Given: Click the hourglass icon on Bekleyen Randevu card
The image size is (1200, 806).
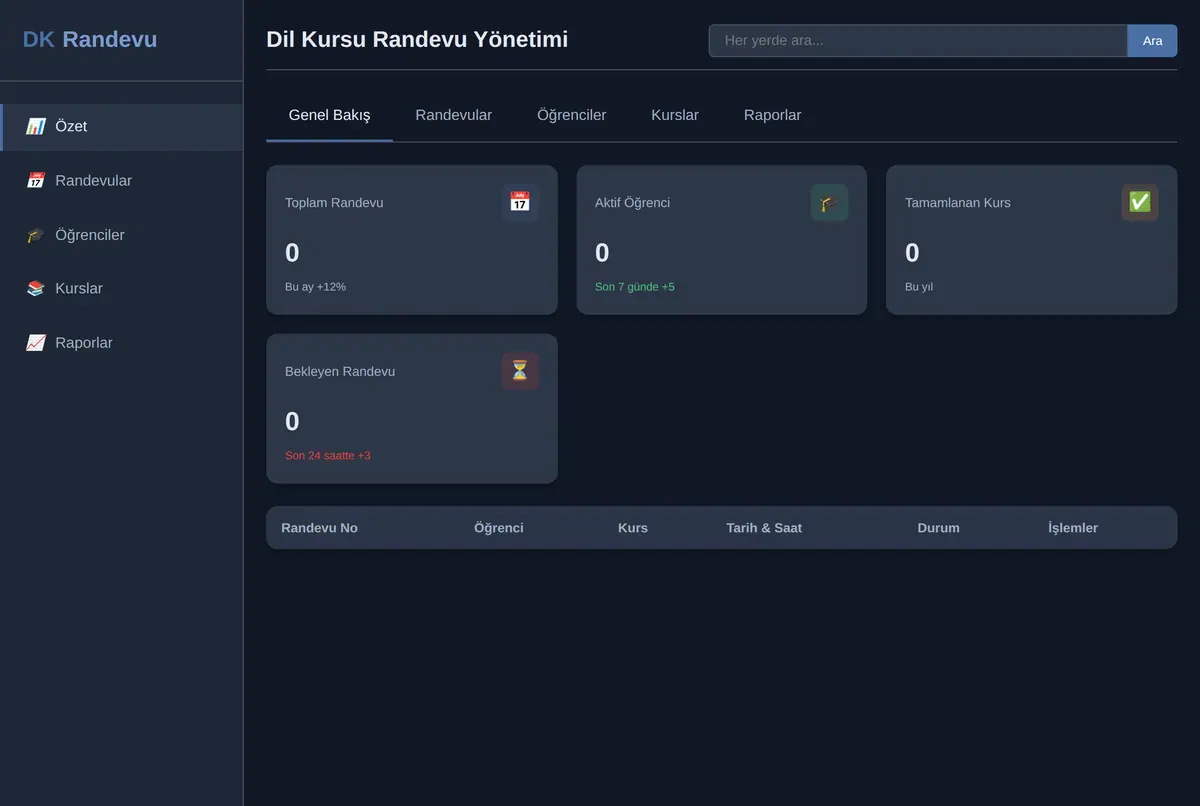Looking at the screenshot, I should [520, 371].
